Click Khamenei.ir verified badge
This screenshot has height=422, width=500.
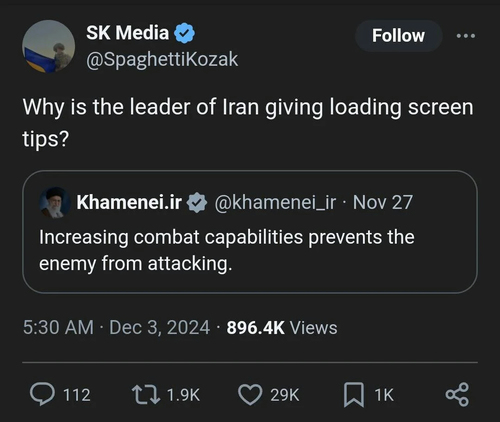point(197,202)
